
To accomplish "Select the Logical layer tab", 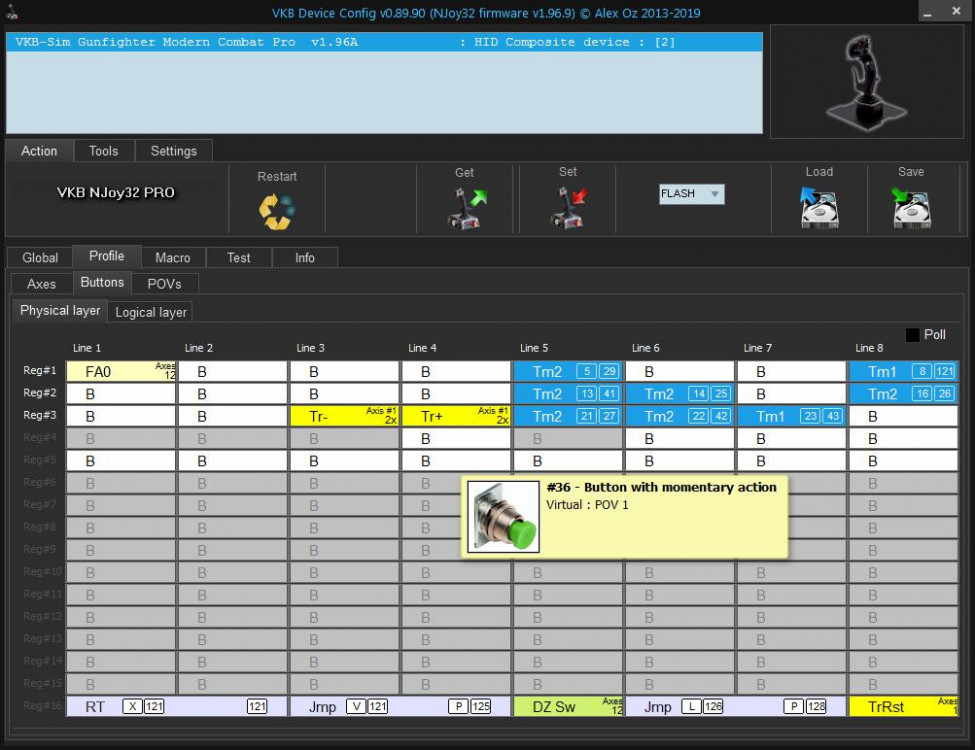I will (151, 312).
